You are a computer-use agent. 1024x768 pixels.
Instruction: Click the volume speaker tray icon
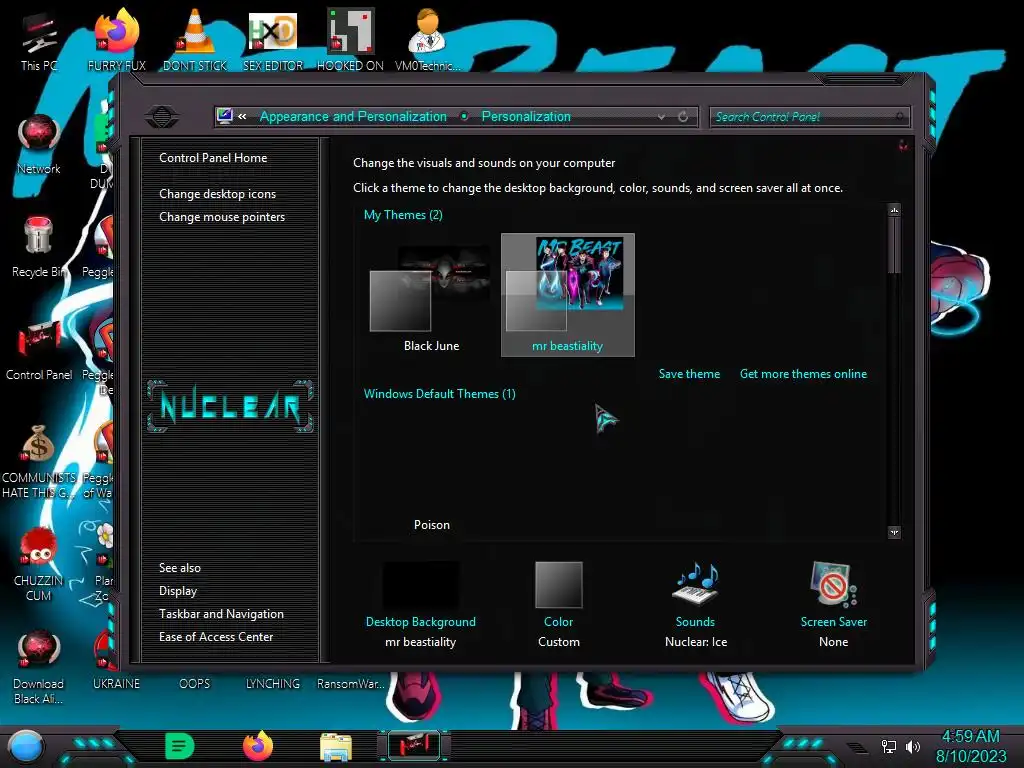click(913, 746)
